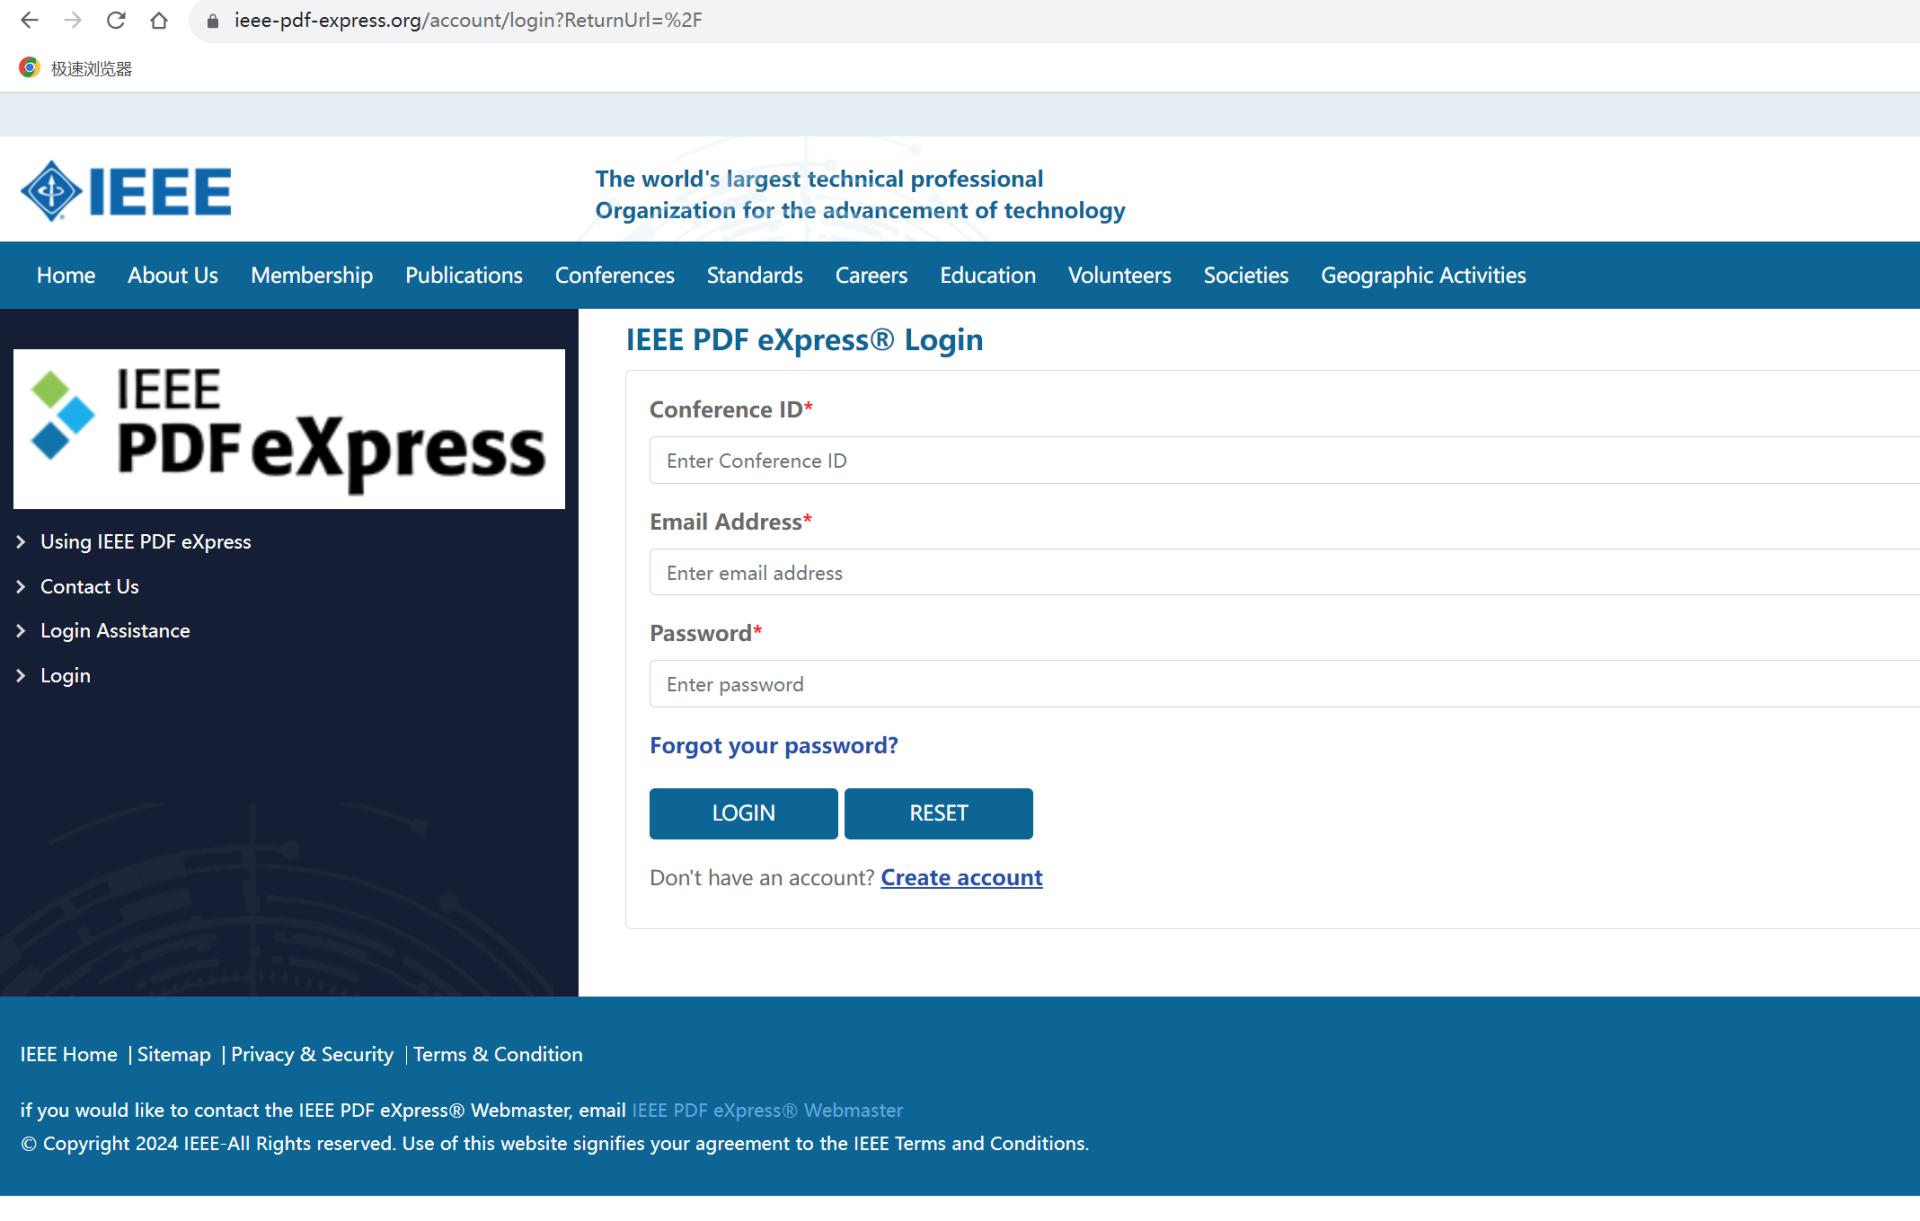Click the IEEE PDF eXpress logo banner

tap(289, 429)
